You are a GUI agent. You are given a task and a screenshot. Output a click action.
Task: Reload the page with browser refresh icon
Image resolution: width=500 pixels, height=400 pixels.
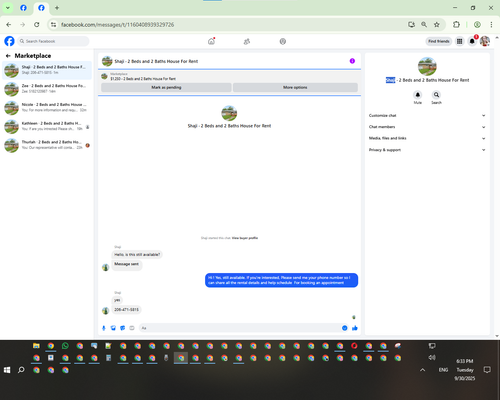[x=37, y=24]
